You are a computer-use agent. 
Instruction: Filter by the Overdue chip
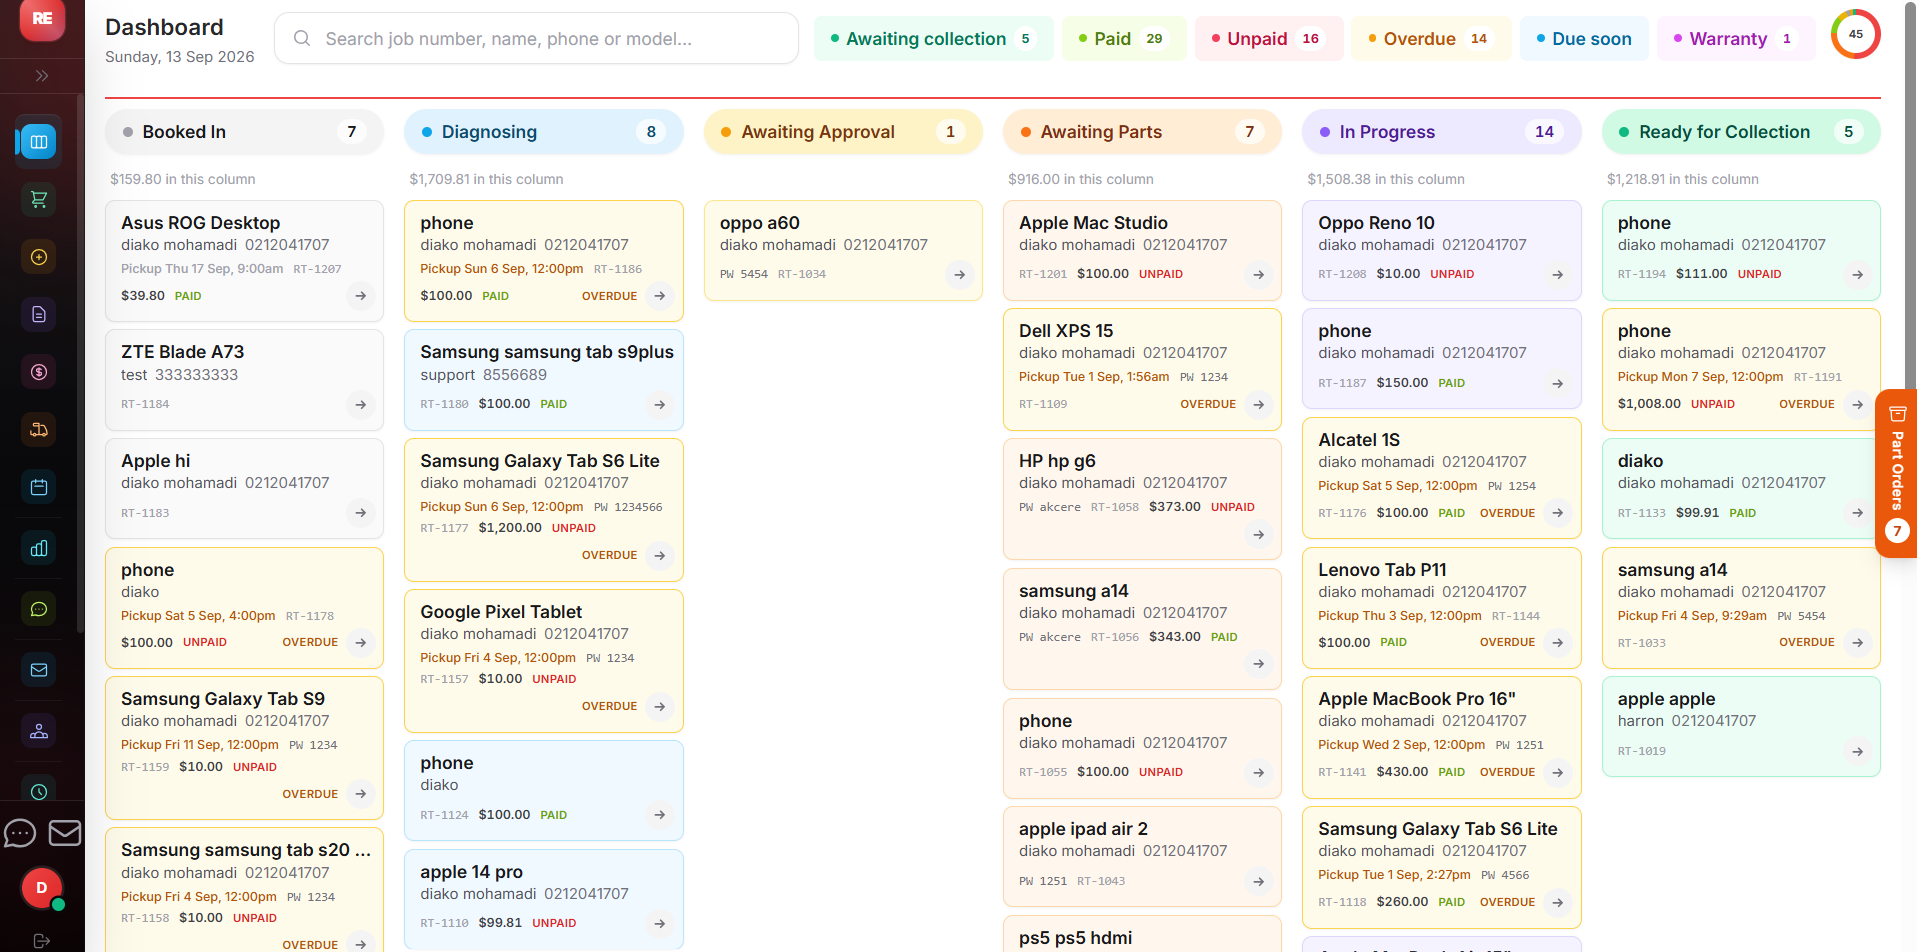point(1431,39)
